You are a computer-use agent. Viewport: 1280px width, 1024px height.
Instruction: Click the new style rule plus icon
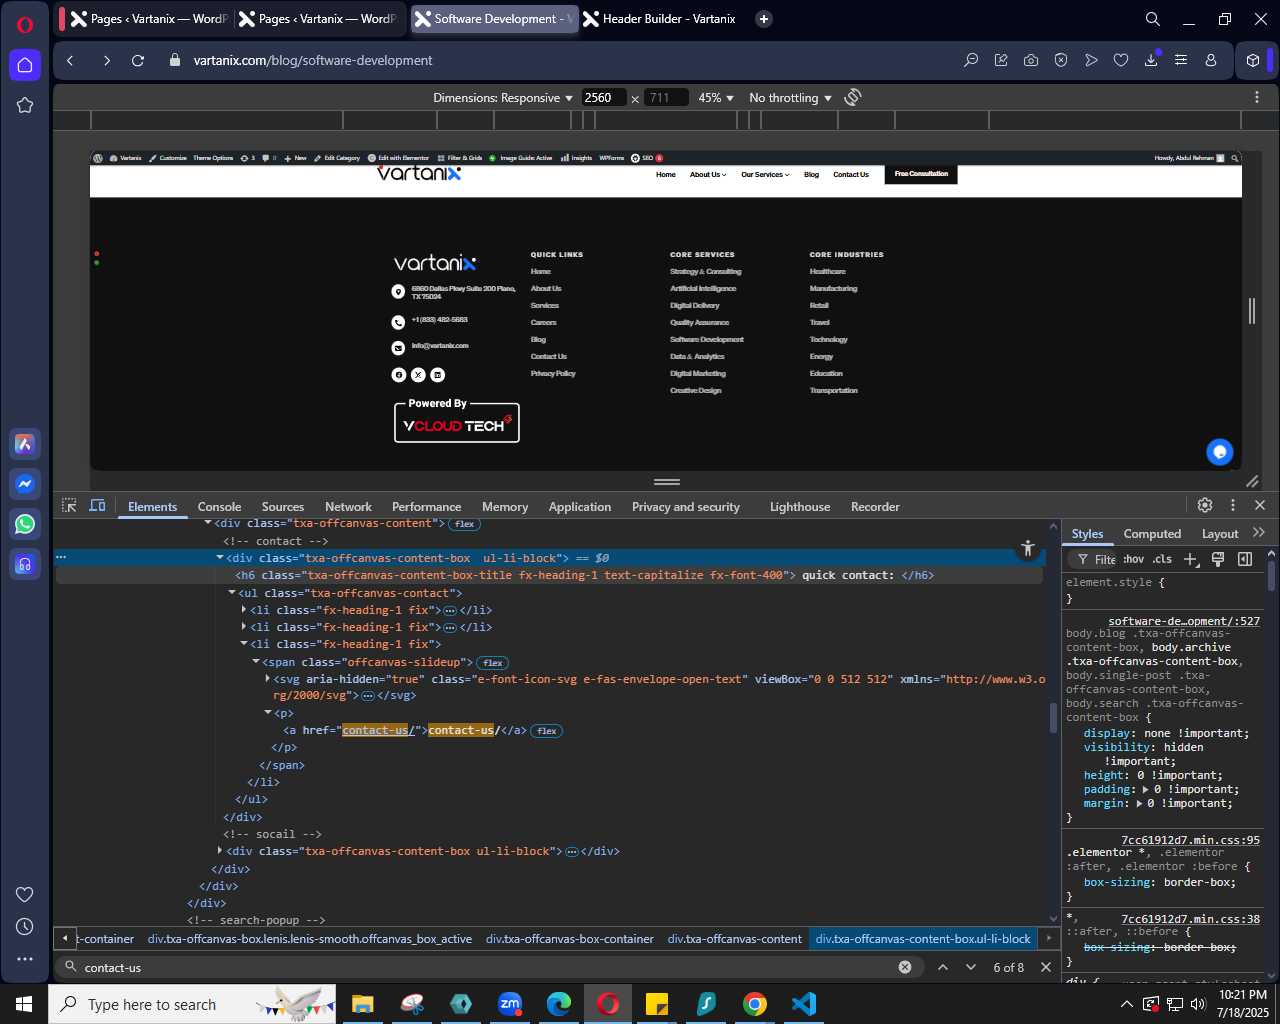[x=1190, y=559]
